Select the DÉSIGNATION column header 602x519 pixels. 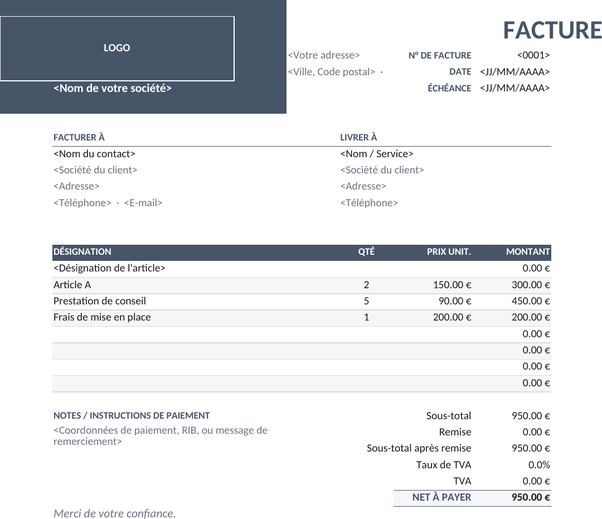coord(82,252)
